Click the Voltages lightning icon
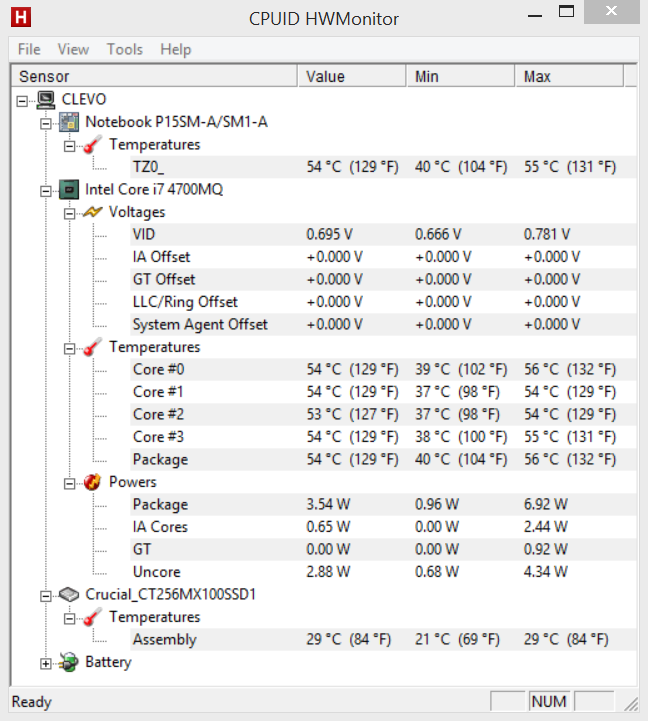Image resolution: width=648 pixels, height=721 pixels. (x=92, y=212)
